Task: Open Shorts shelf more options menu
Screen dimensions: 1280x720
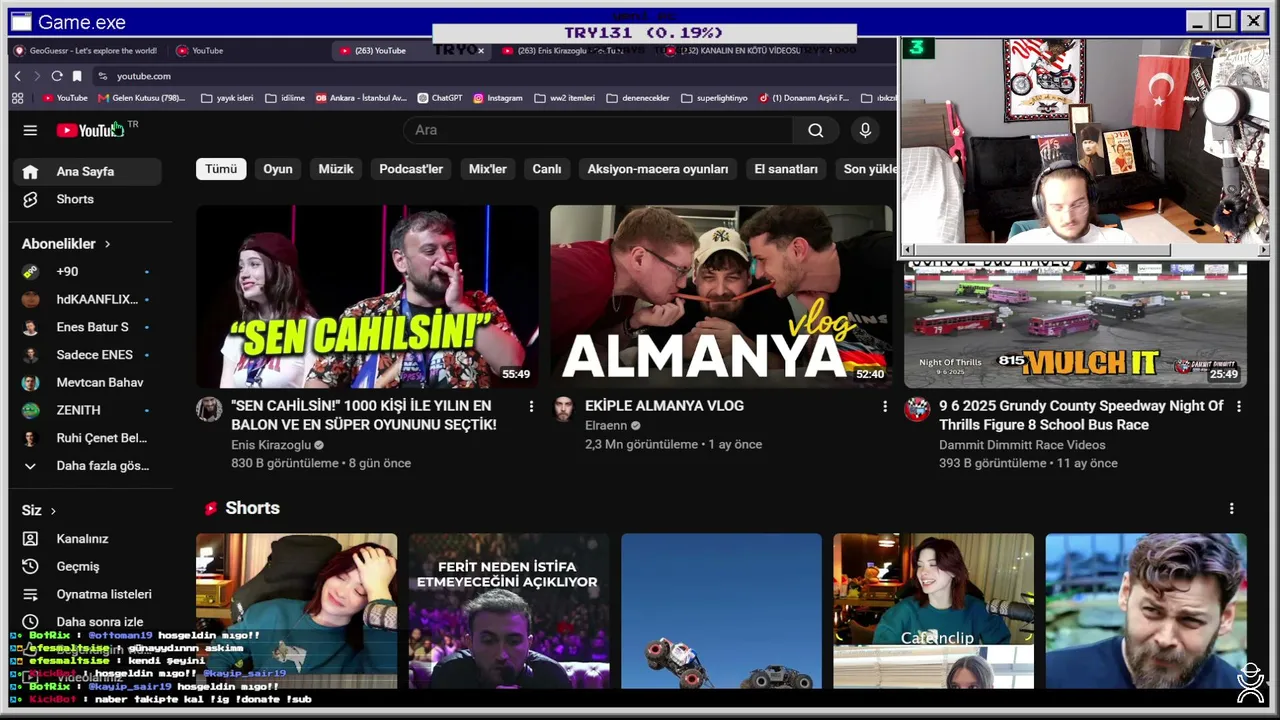Action: point(1231,509)
